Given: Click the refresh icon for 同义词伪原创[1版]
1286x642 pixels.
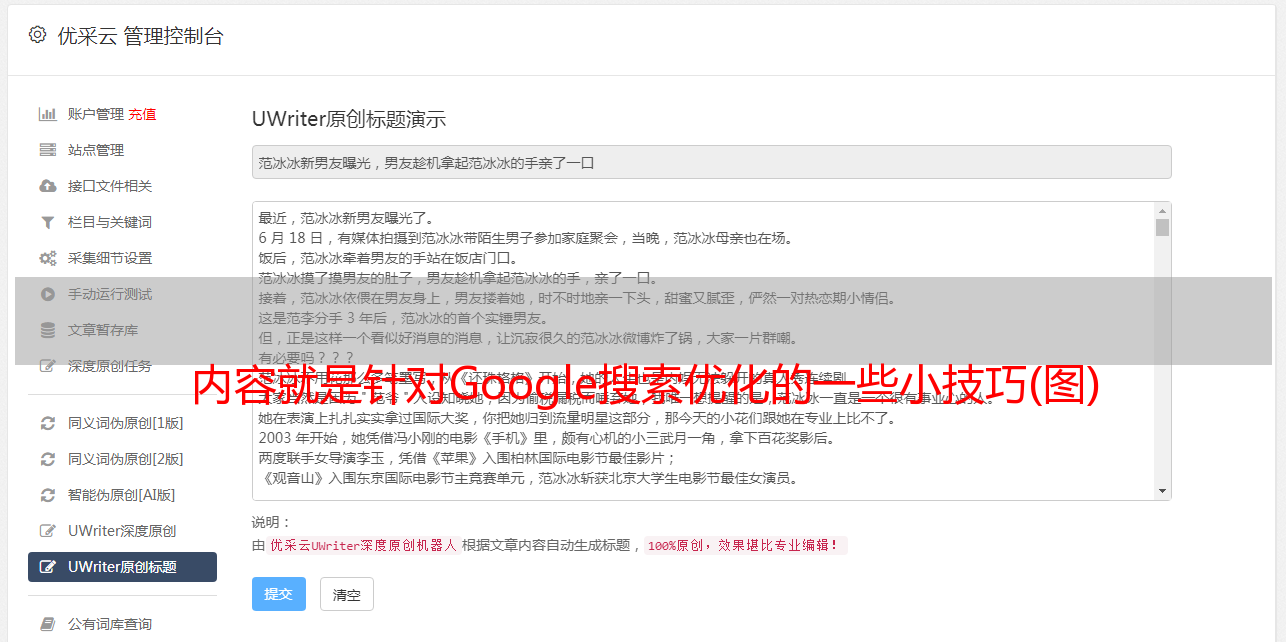Looking at the screenshot, I should click(47, 423).
